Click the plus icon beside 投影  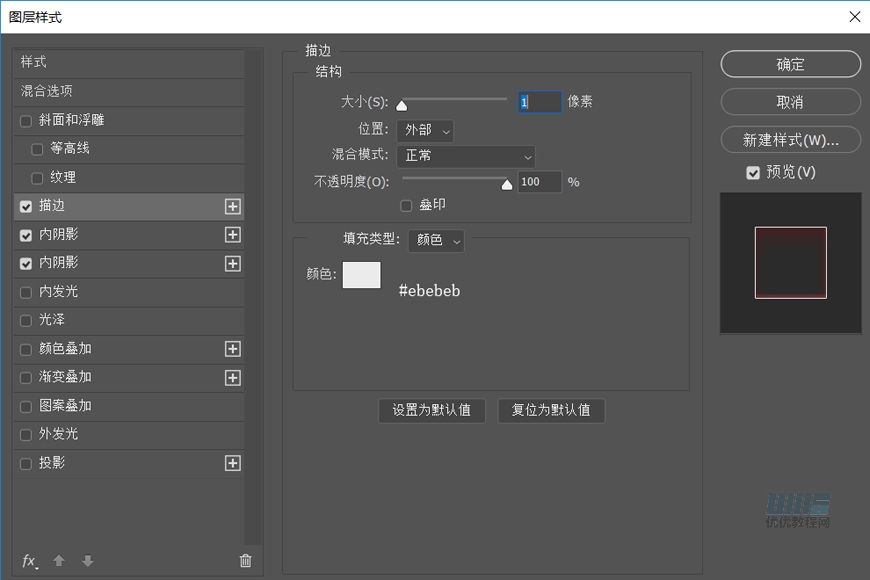click(232, 463)
